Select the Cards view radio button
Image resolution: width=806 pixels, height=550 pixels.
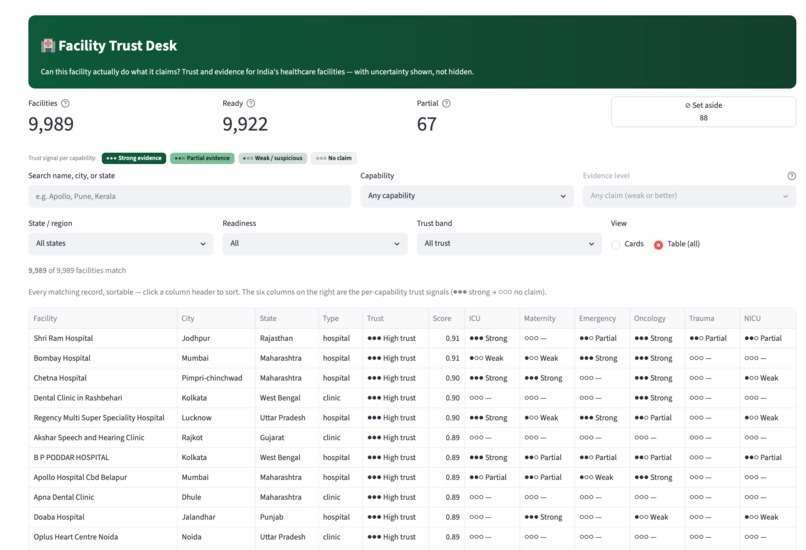[x=615, y=245]
